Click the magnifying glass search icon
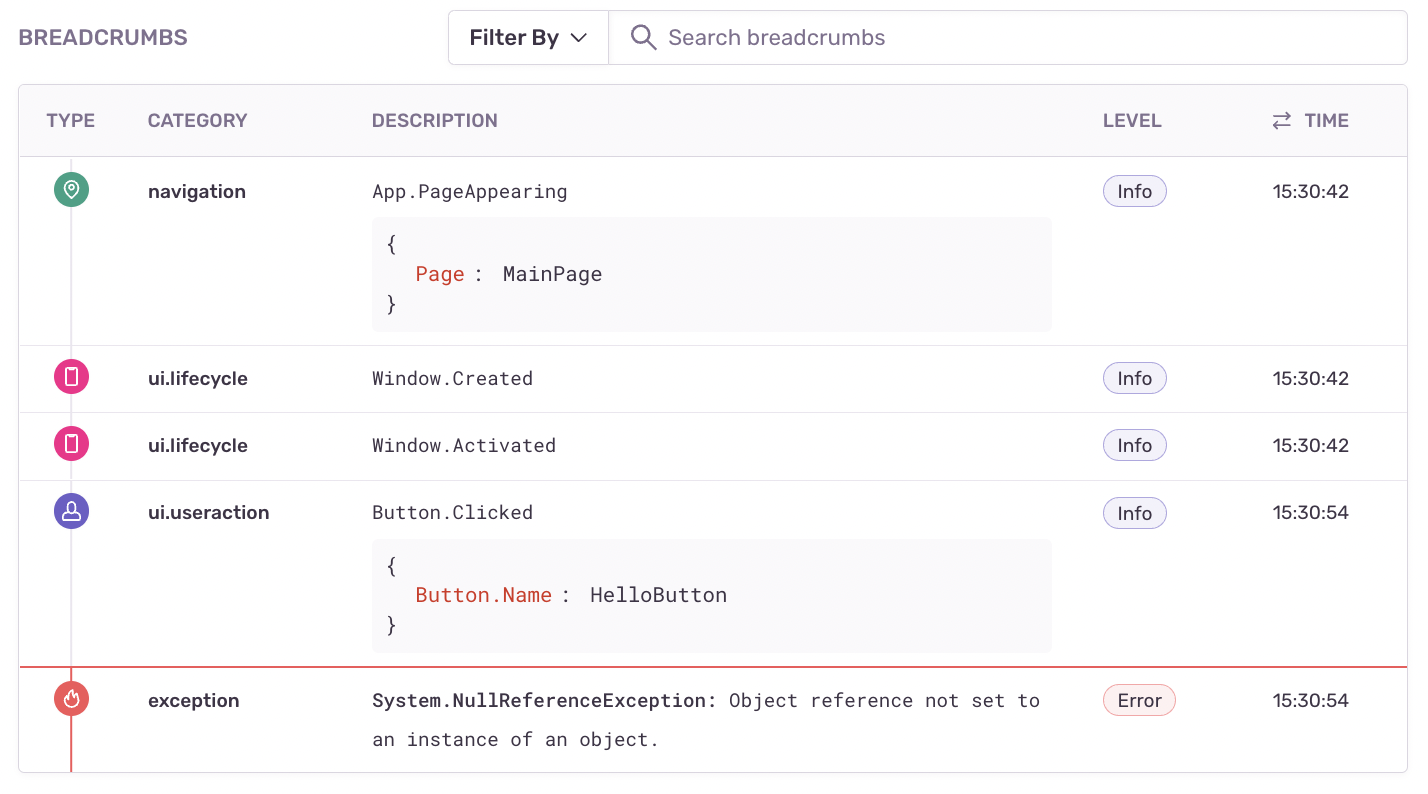The width and height of the screenshot is (1428, 794). click(x=643, y=38)
